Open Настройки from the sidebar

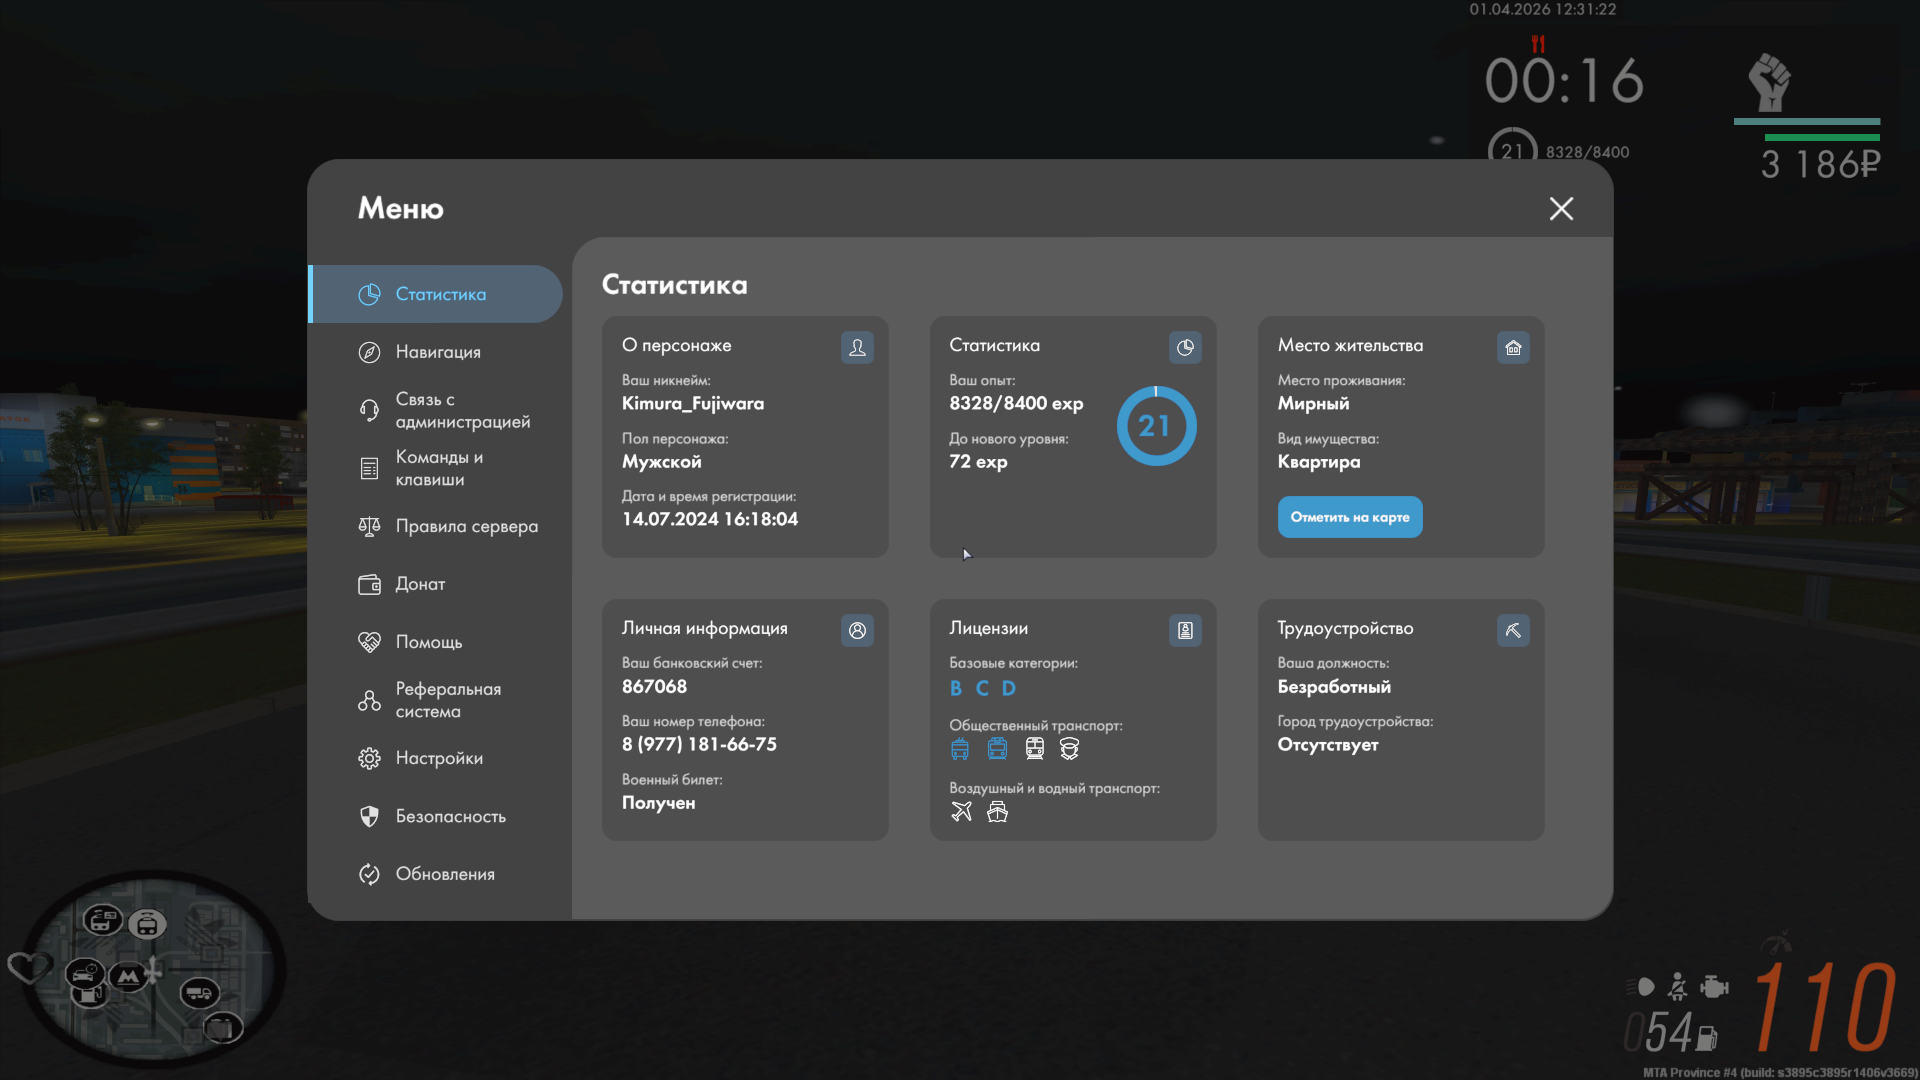[439, 758]
